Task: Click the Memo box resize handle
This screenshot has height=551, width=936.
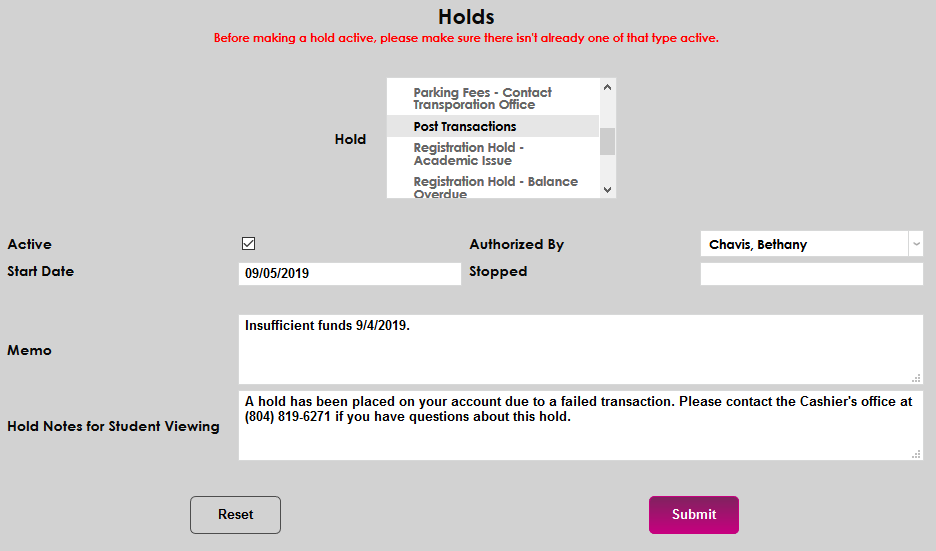Action: pyautogui.click(x=916, y=378)
